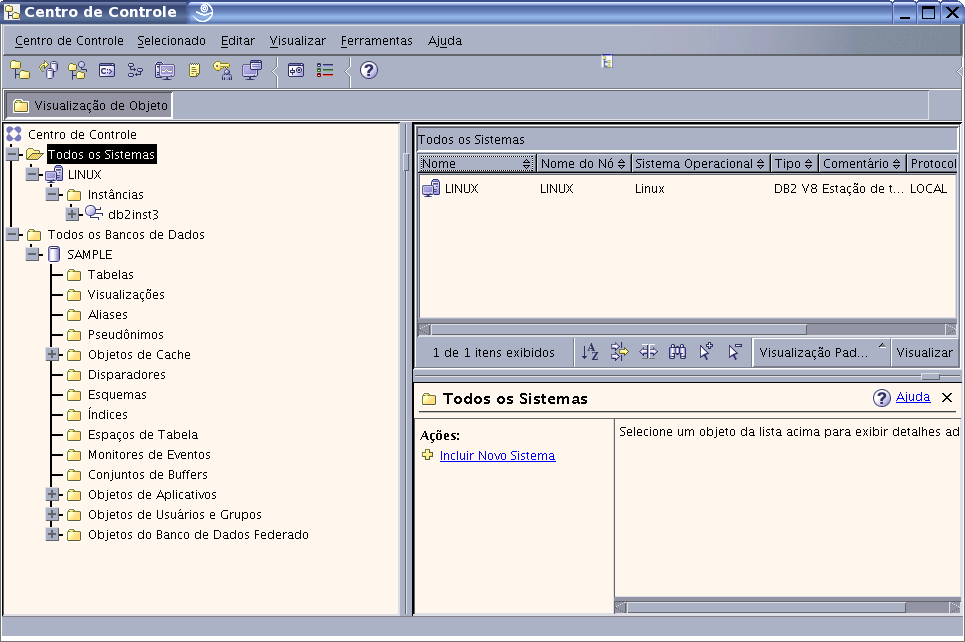Screen dimensions: 965x642
Task: Sort by the Tipo column header
Action: point(794,163)
